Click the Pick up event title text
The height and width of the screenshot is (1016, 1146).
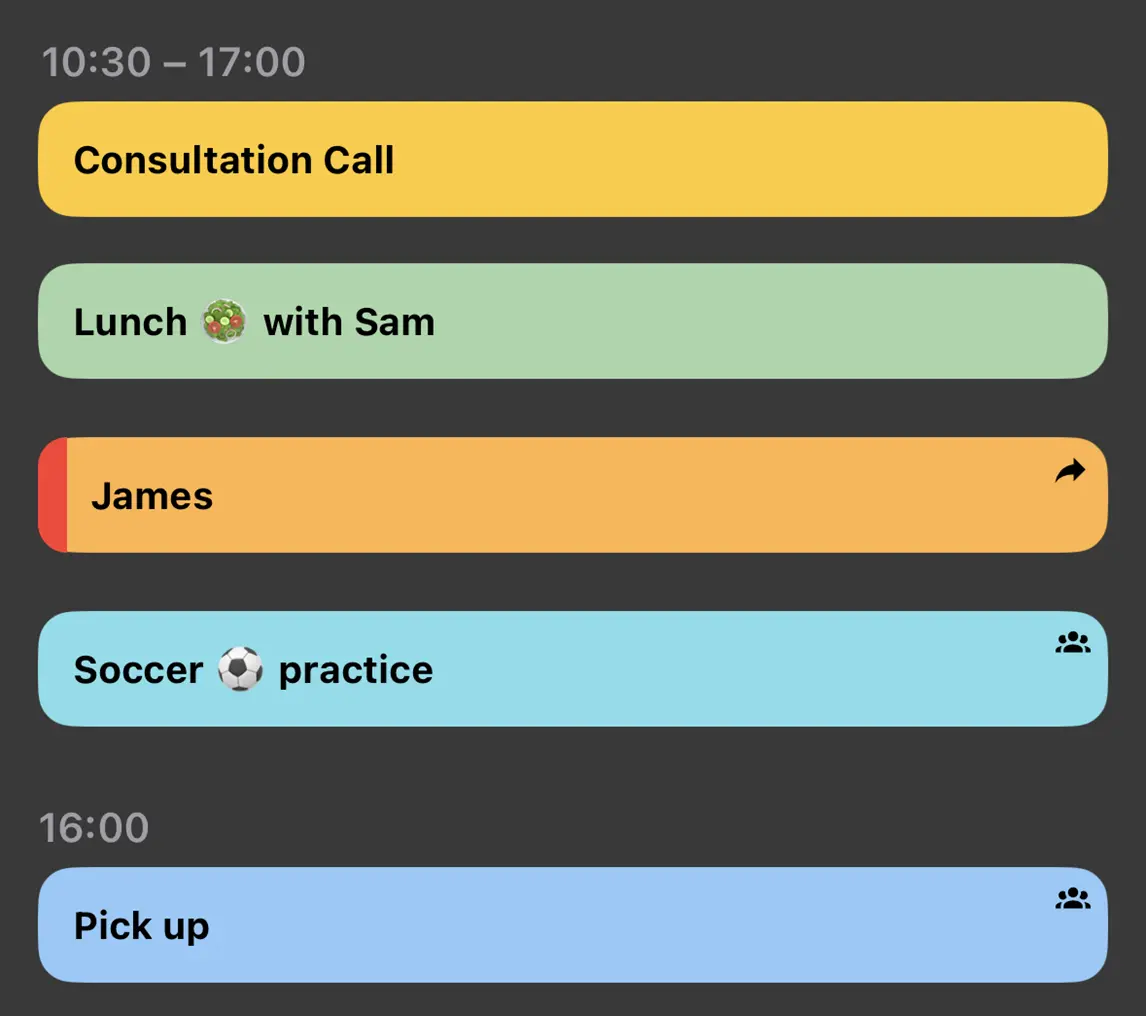[x=140, y=925]
